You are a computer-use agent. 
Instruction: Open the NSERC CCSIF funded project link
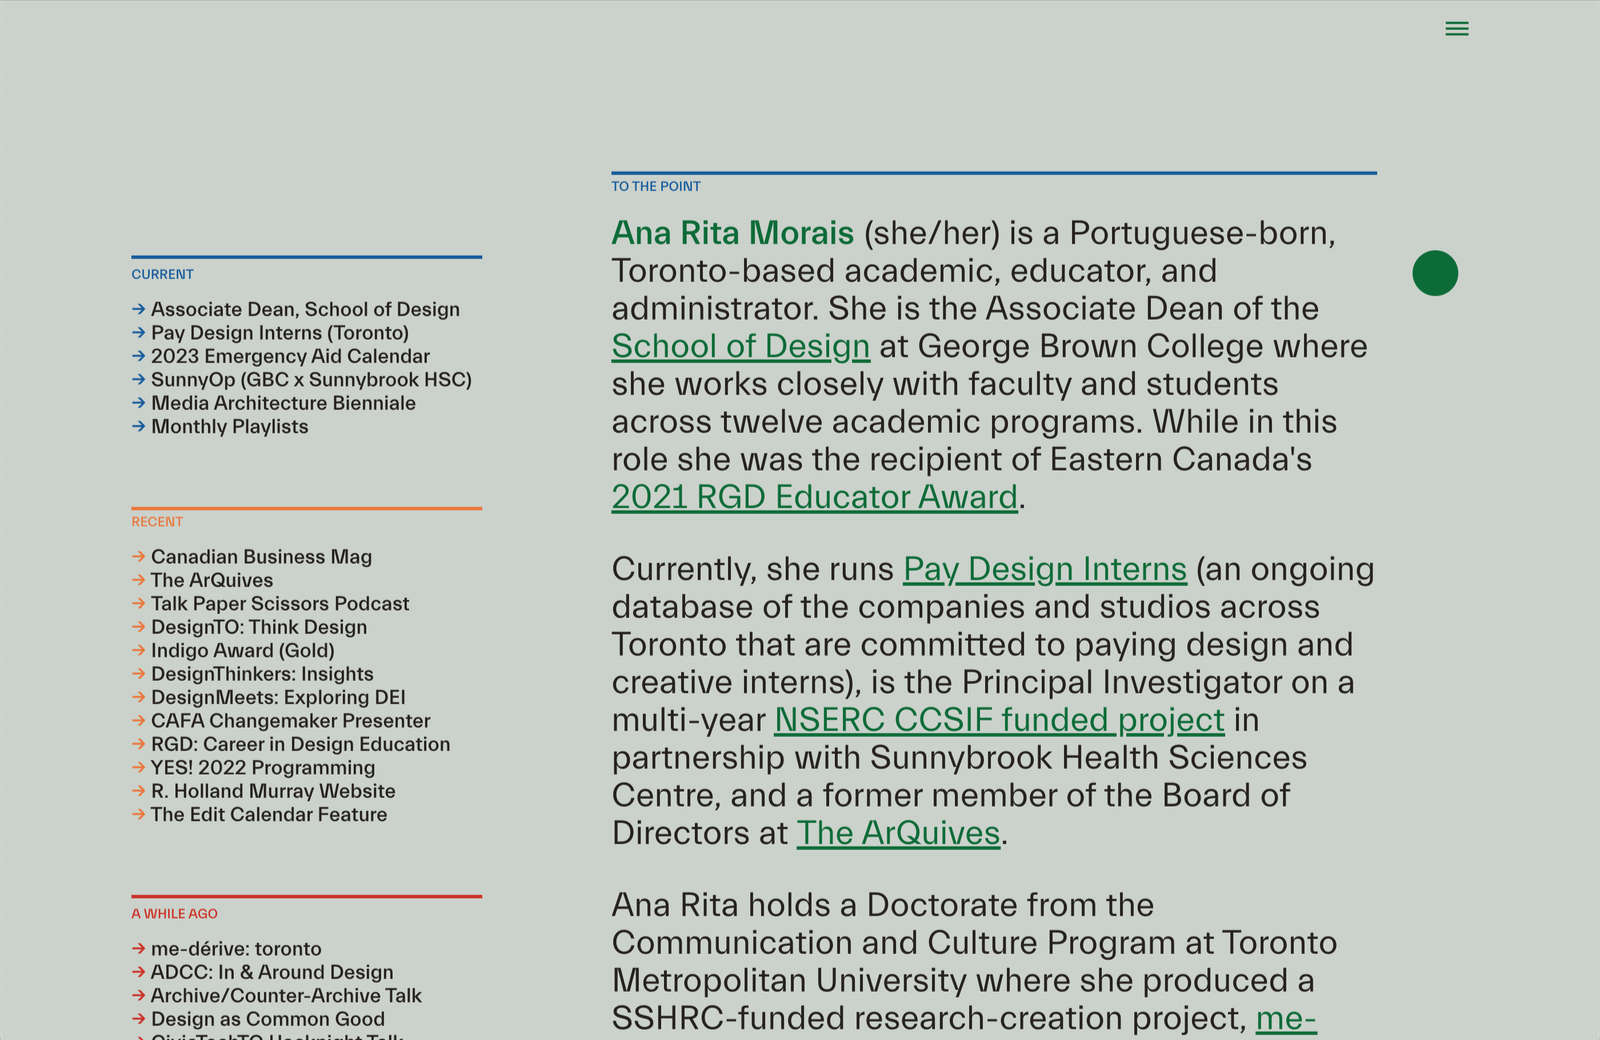coord(1000,720)
